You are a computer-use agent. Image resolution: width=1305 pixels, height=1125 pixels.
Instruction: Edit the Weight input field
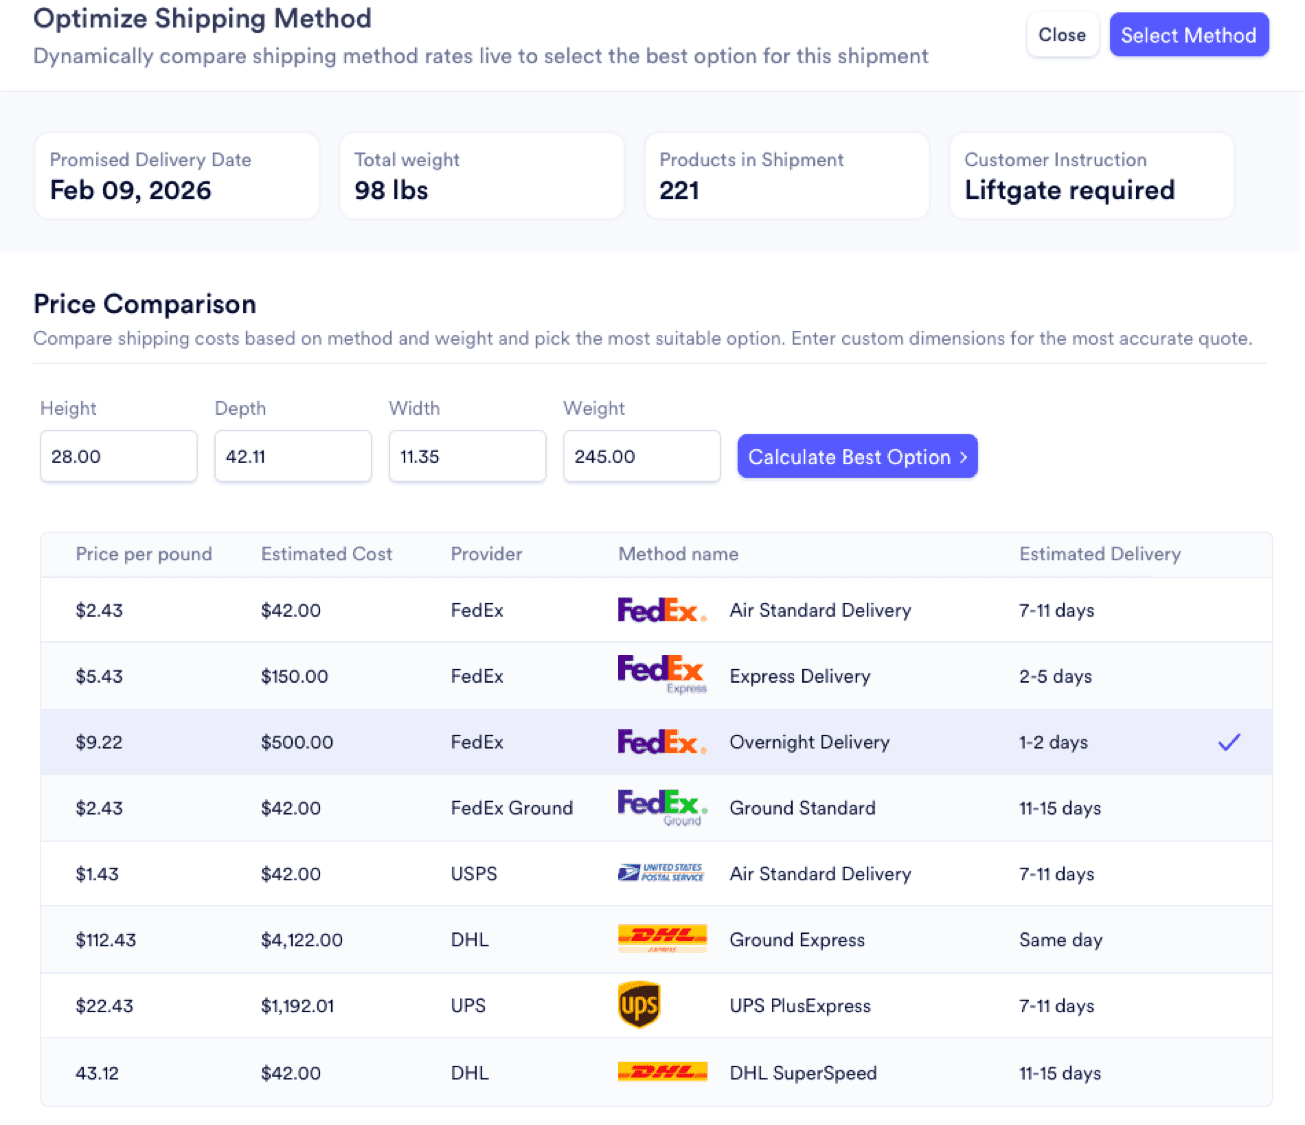[x=641, y=457]
